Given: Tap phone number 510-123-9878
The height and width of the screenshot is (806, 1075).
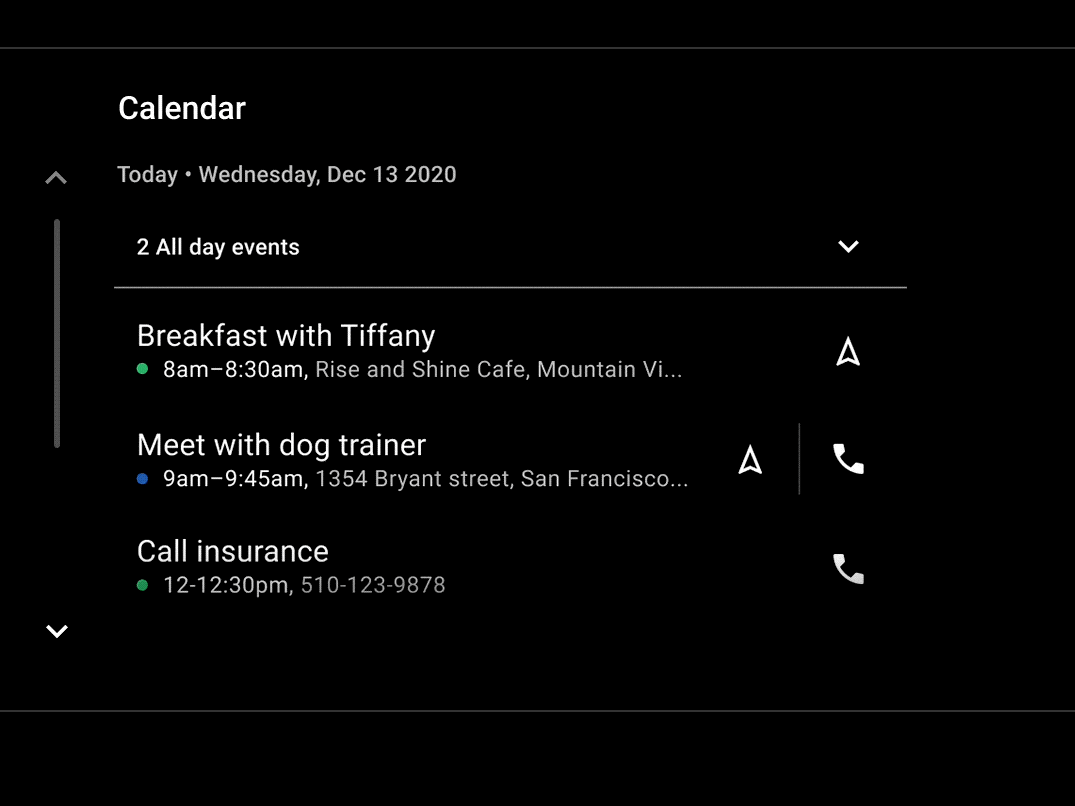Looking at the screenshot, I should click(373, 585).
